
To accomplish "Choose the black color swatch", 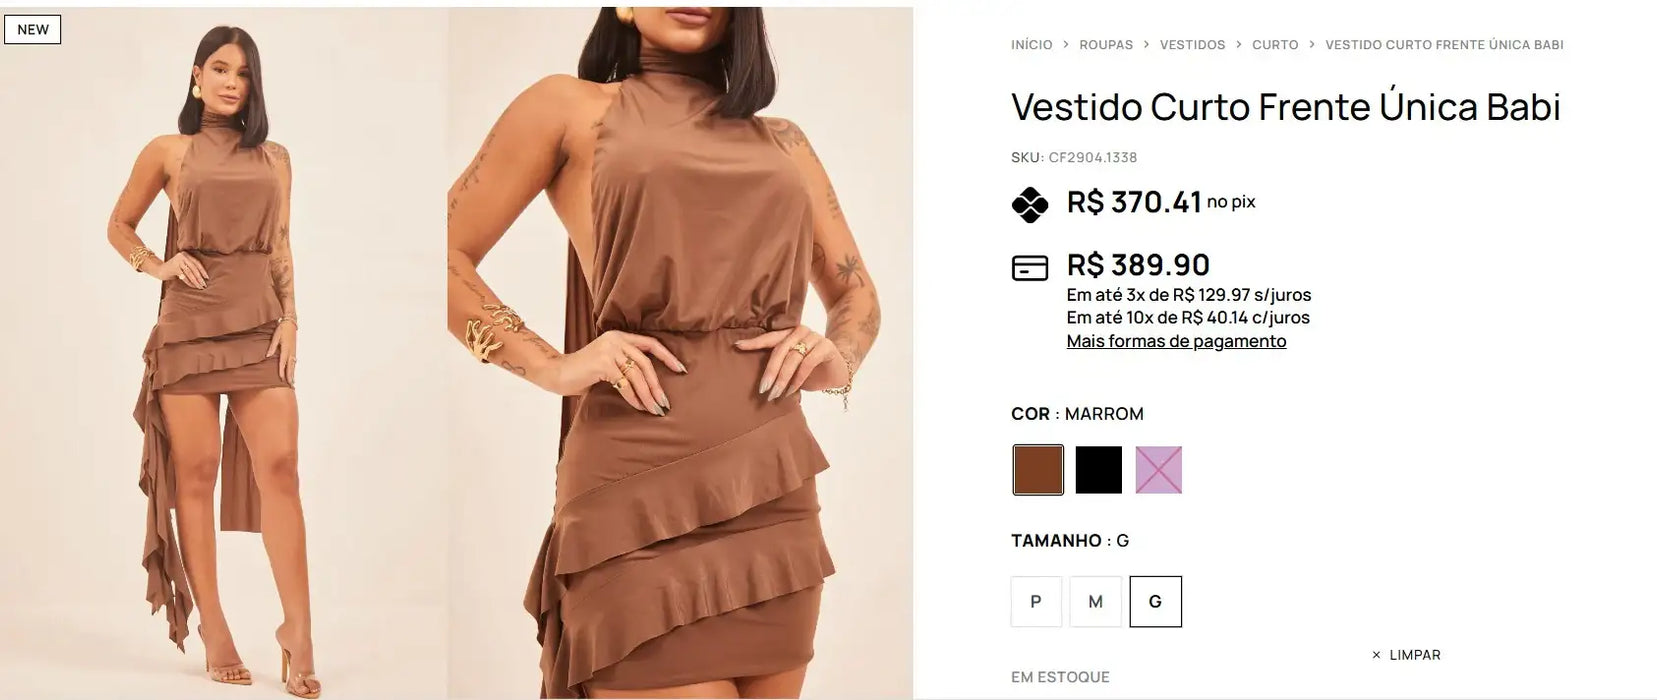I will (x=1099, y=470).
